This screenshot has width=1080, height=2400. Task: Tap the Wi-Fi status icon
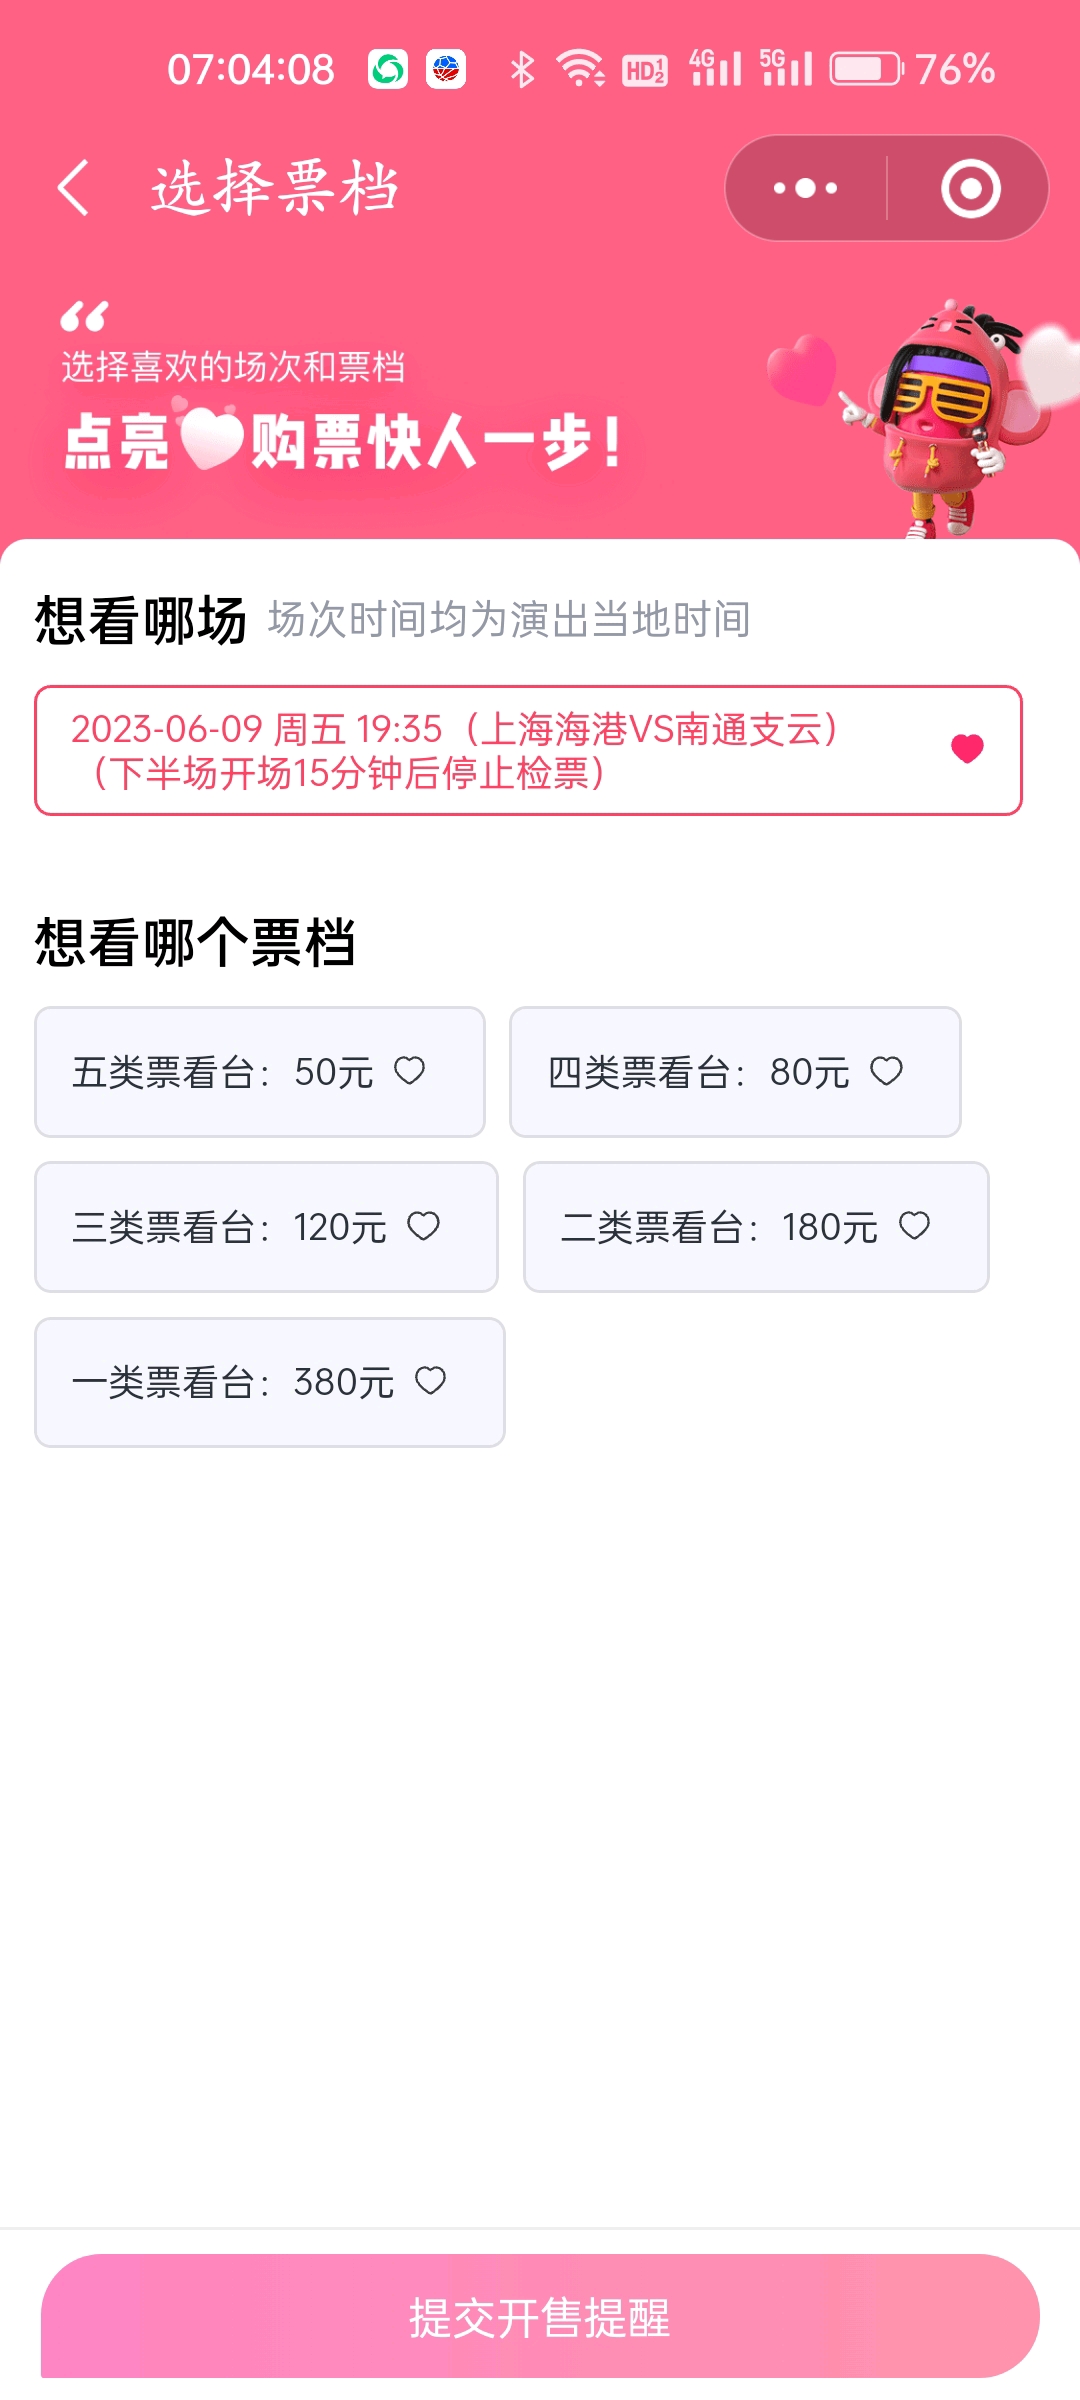tap(580, 69)
